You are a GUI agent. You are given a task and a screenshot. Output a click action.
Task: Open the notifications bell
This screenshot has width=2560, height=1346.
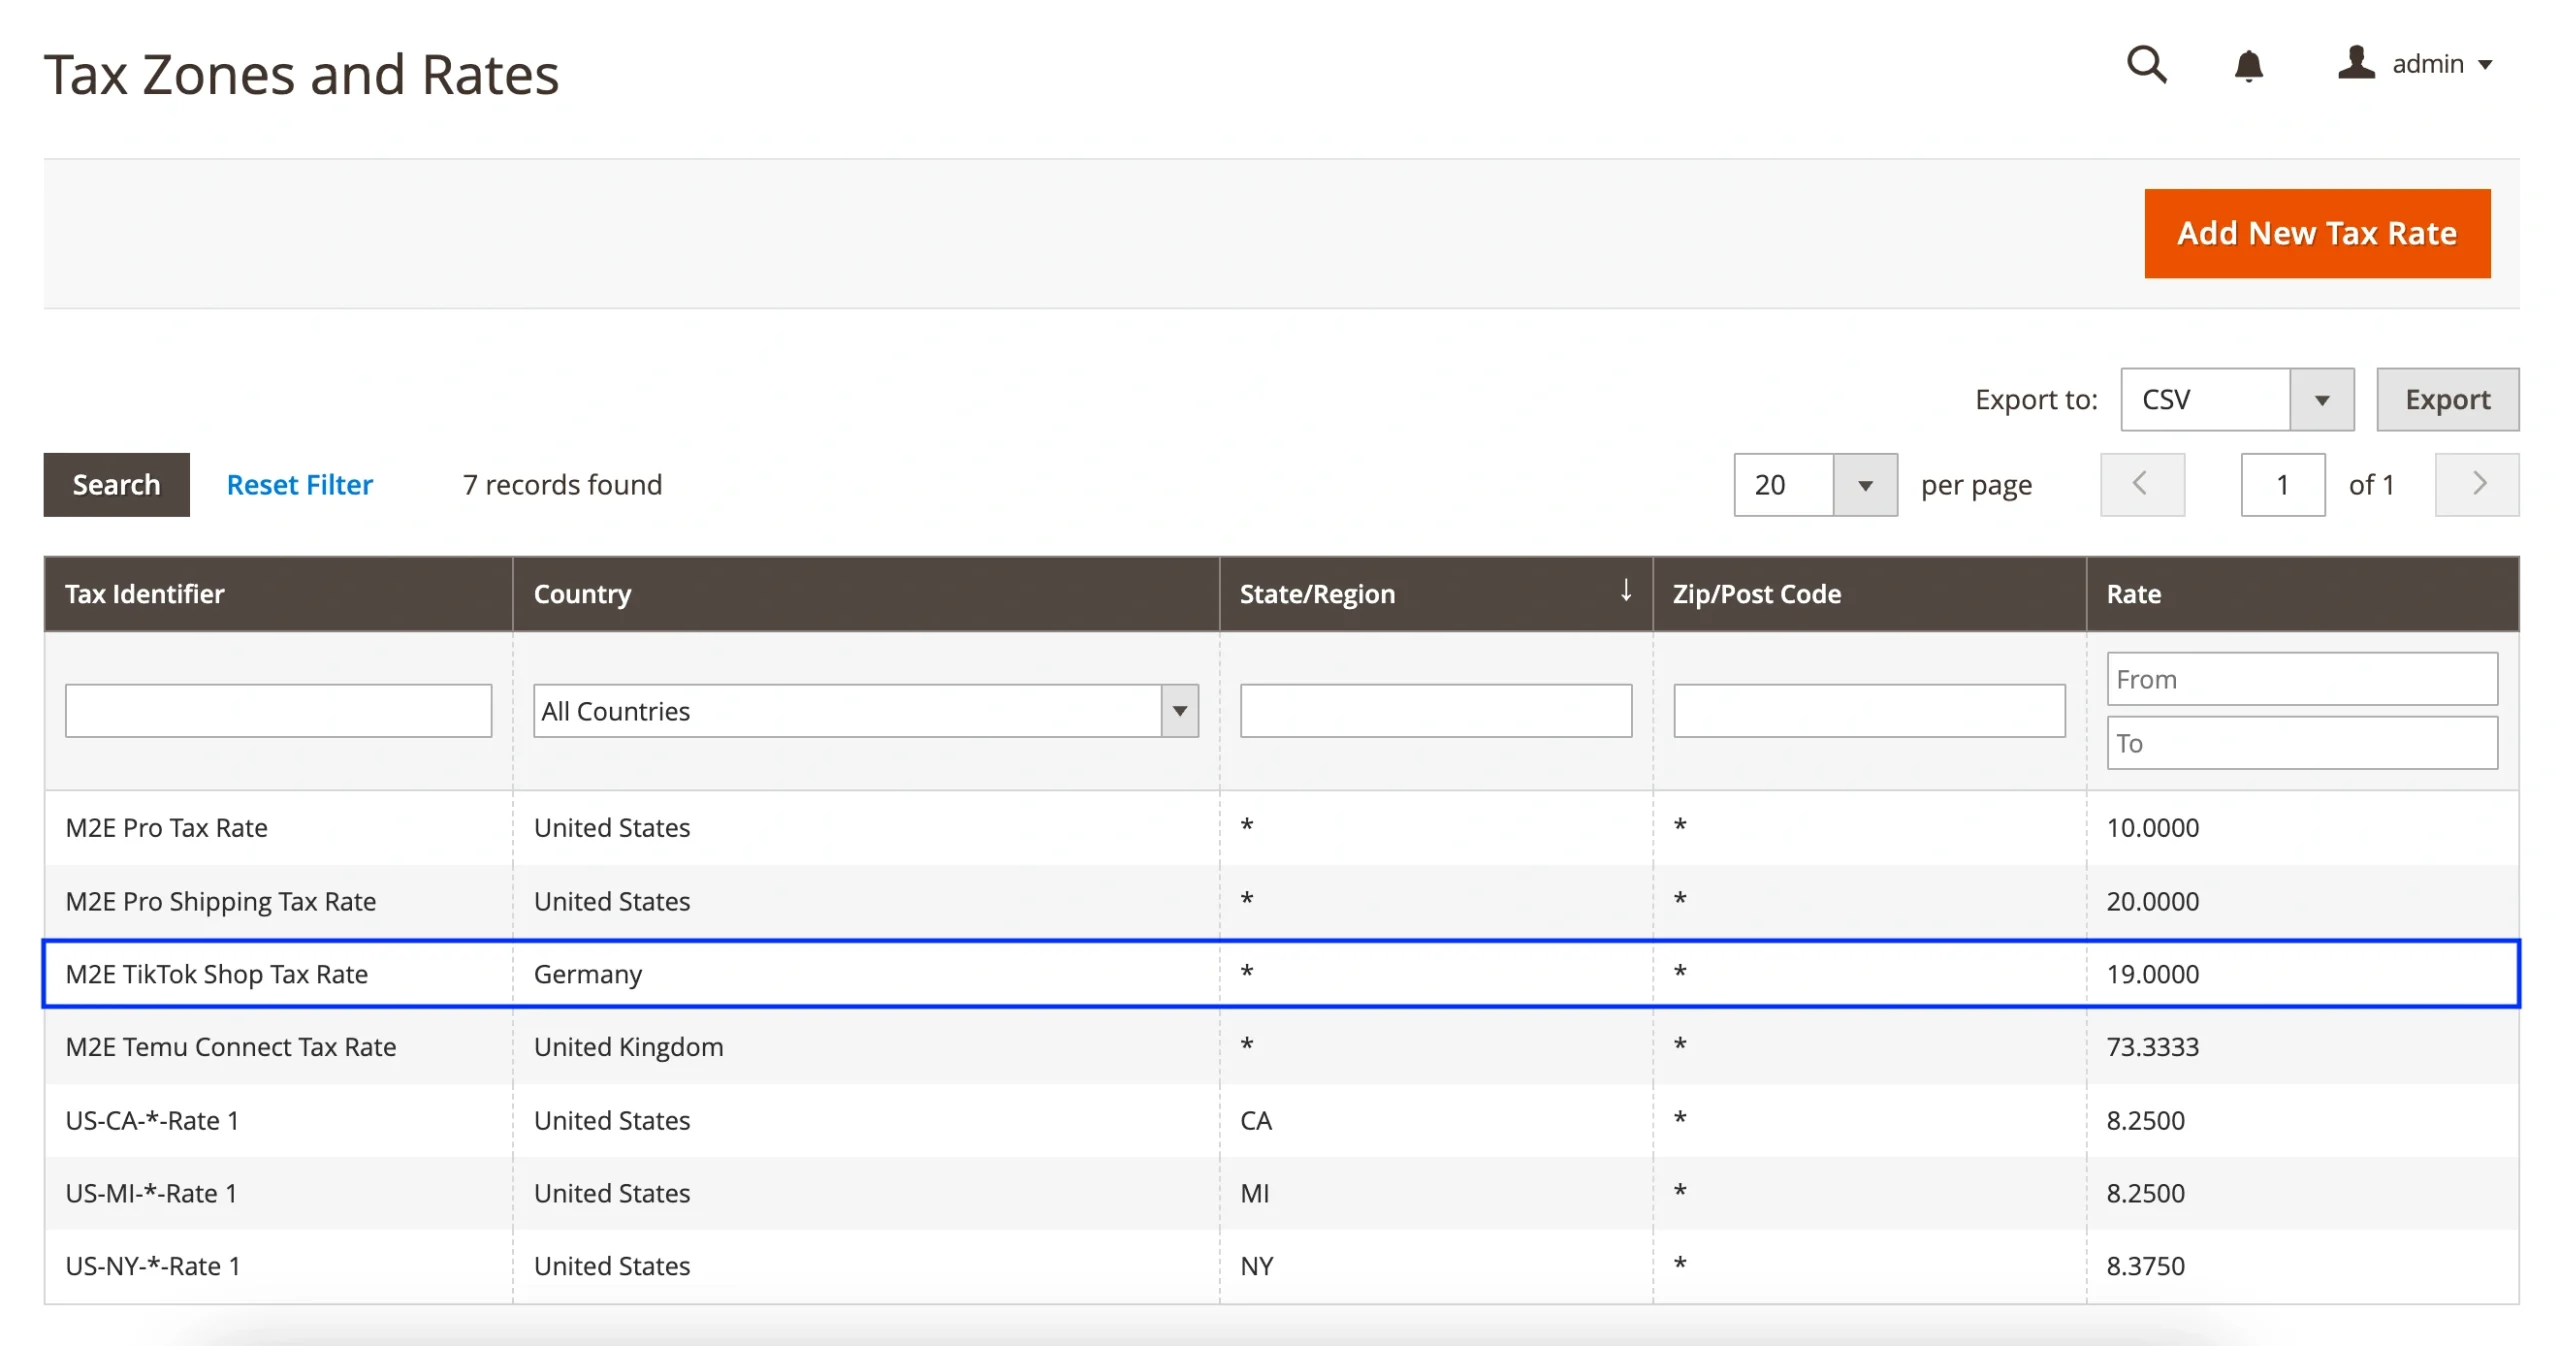[x=2247, y=66]
